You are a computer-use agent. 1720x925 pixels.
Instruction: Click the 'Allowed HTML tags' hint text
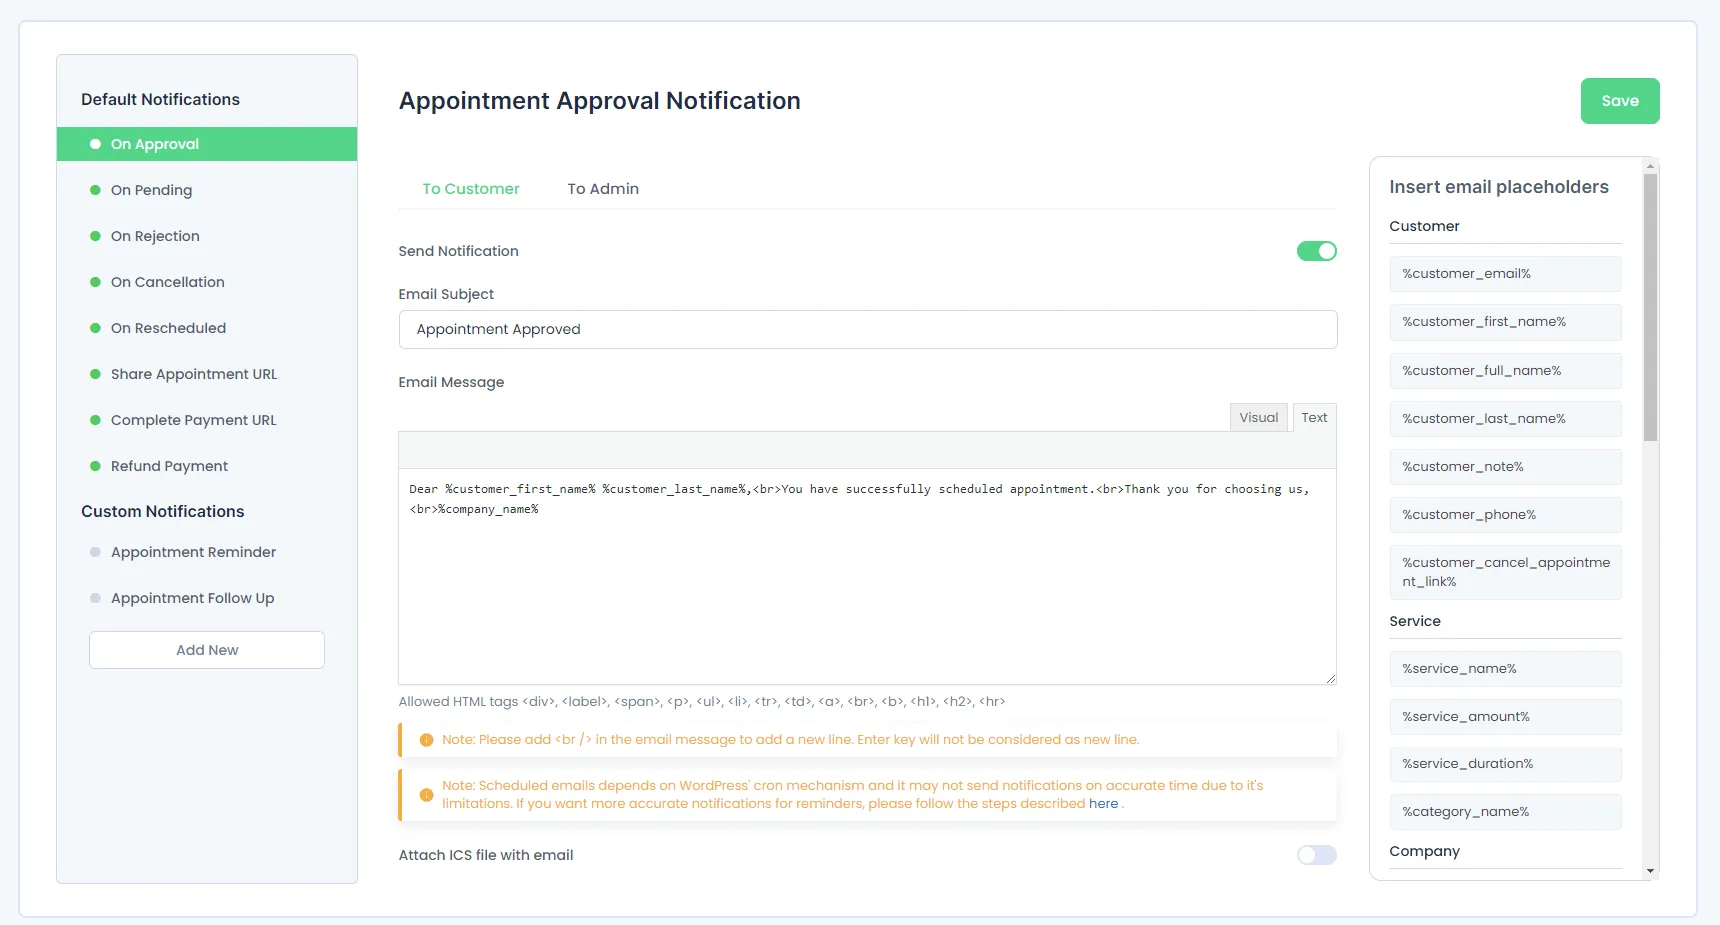(x=702, y=702)
